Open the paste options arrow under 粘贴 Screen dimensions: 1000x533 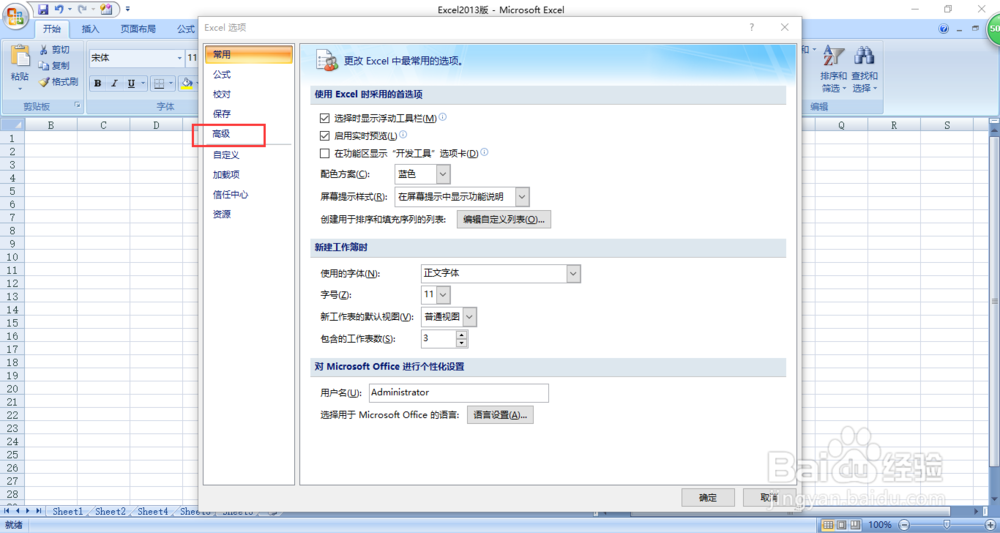(20, 89)
